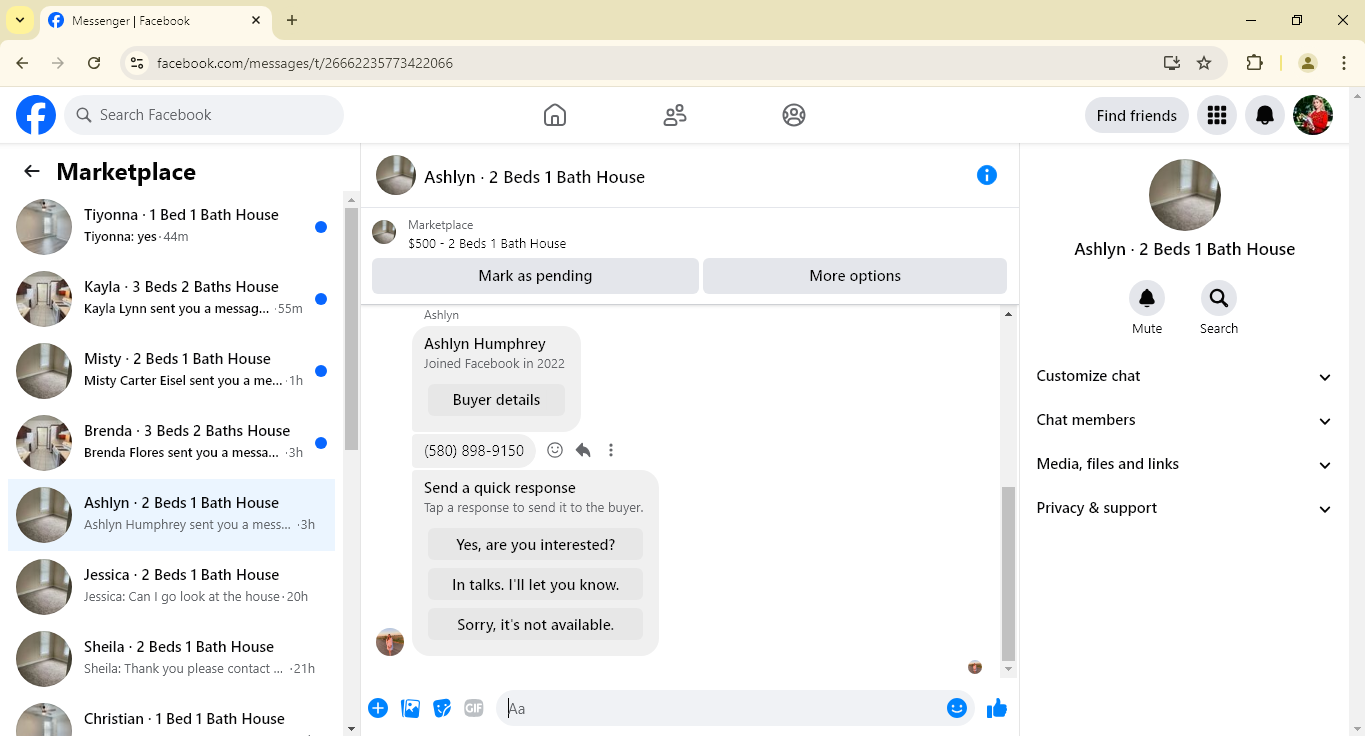Select the Ashlyn 2 Beds 1 Bath House chat
Image resolution: width=1365 pixels, height=736 pixels.
(172, 515)
